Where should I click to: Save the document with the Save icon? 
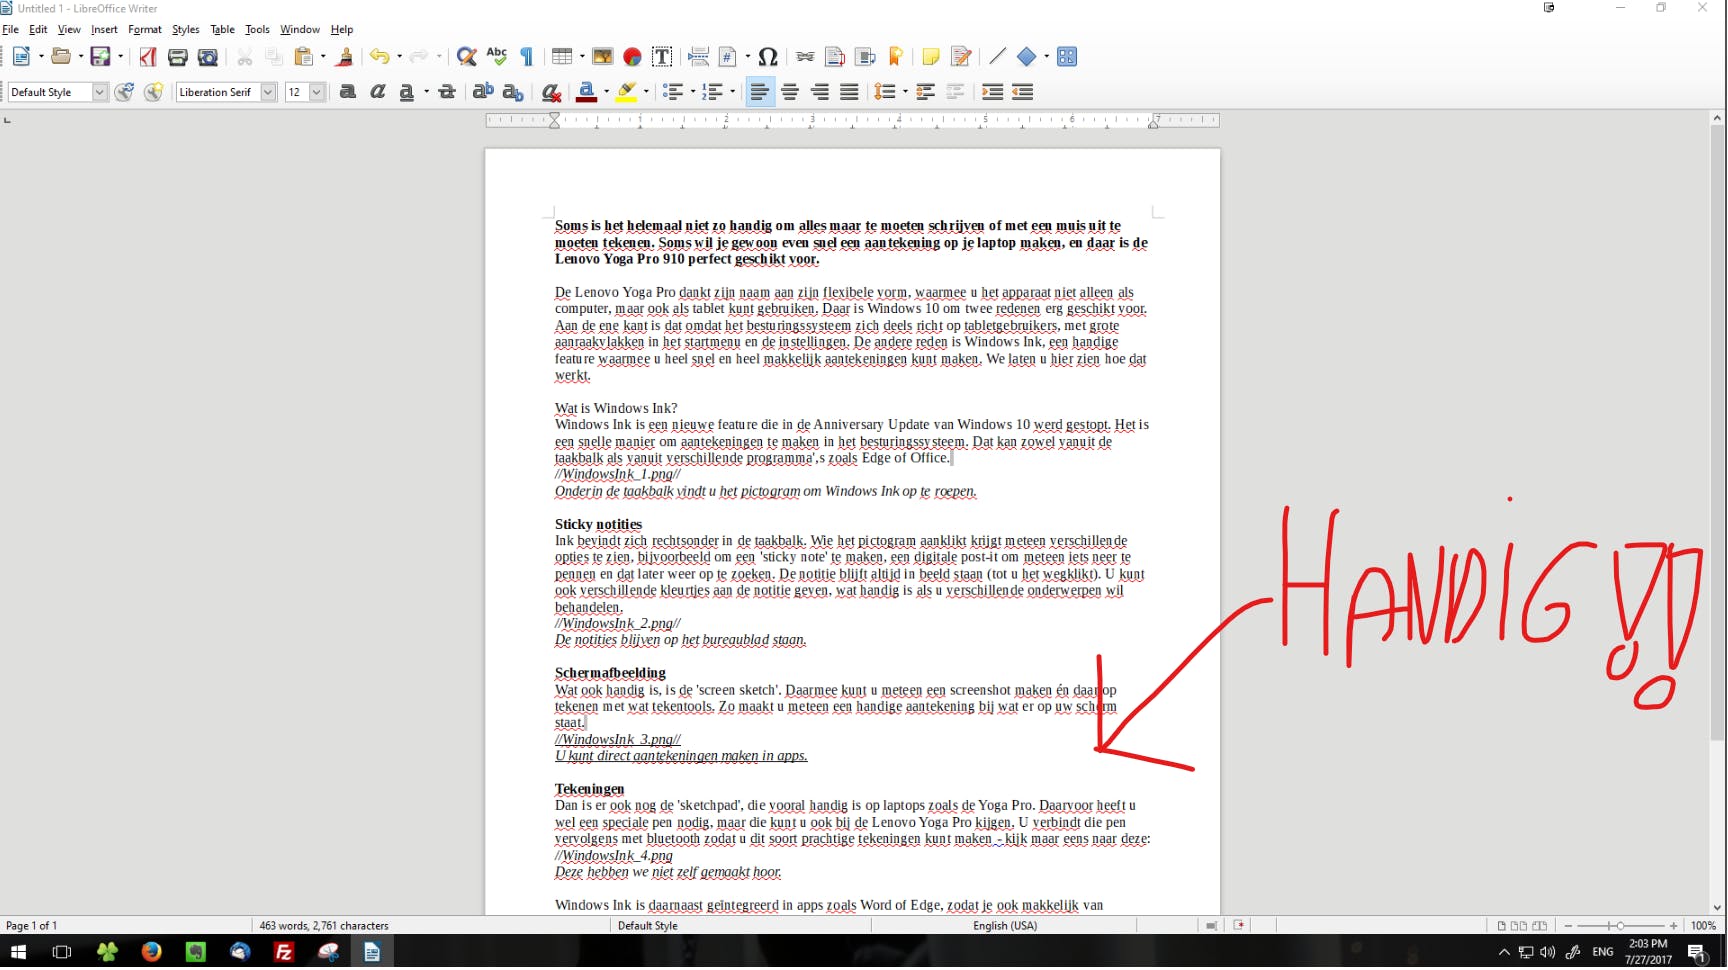pyautogui.click(x=100, y=57)
